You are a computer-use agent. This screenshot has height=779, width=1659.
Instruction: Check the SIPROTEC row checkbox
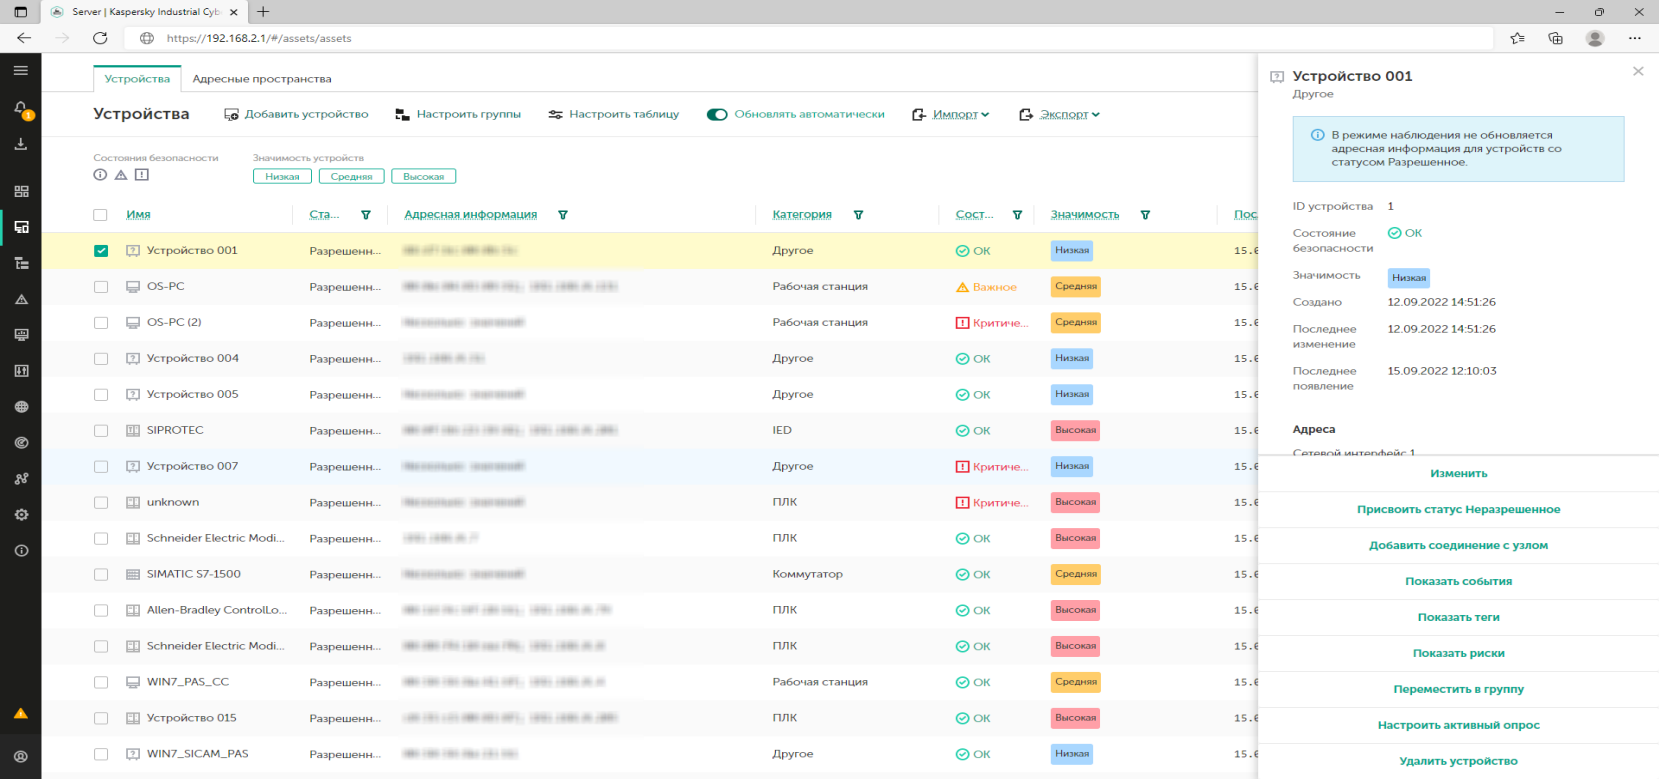coord(101,431)
